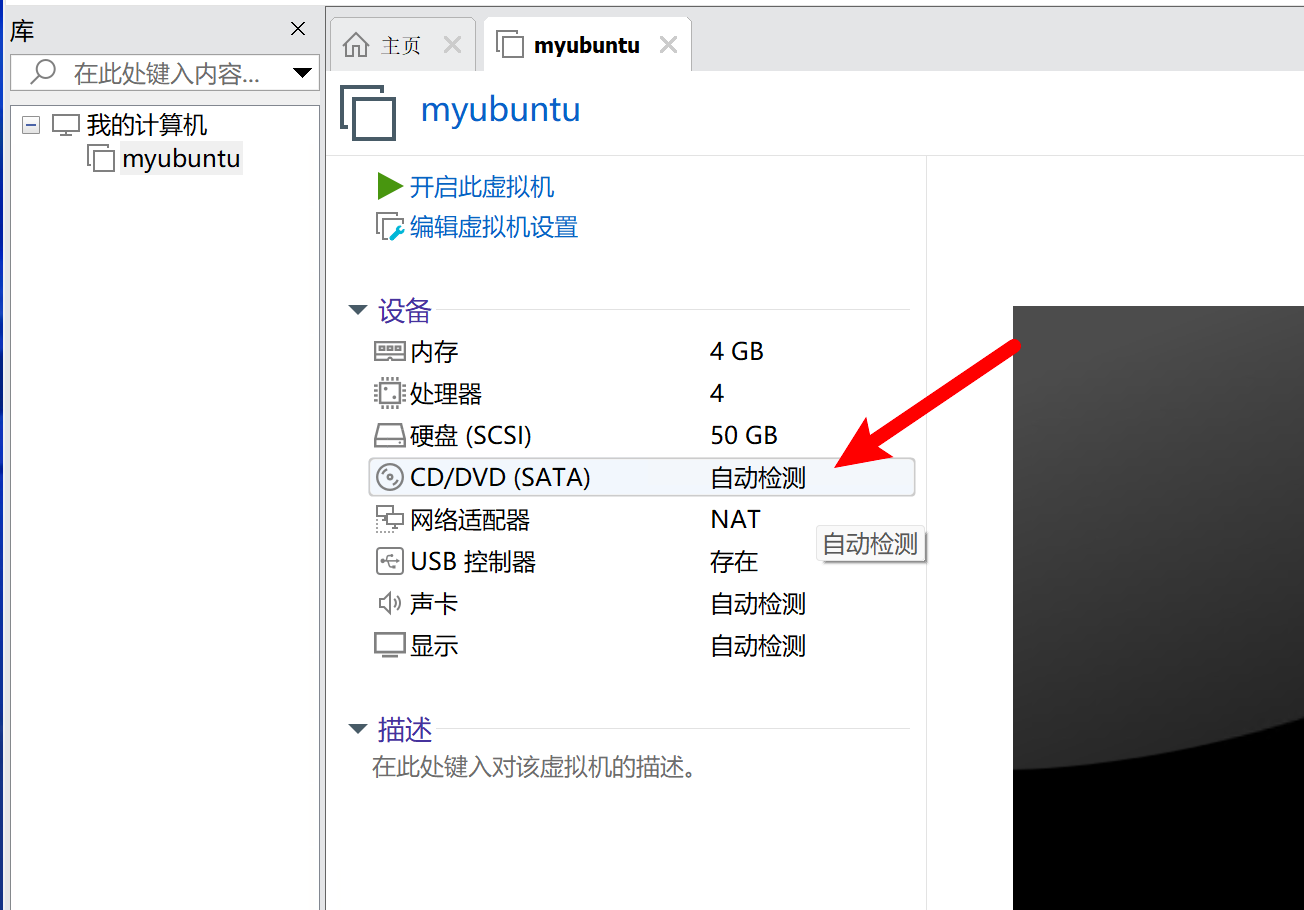
Task: Click the processor count value 4
Action: (x=717, y=394)
